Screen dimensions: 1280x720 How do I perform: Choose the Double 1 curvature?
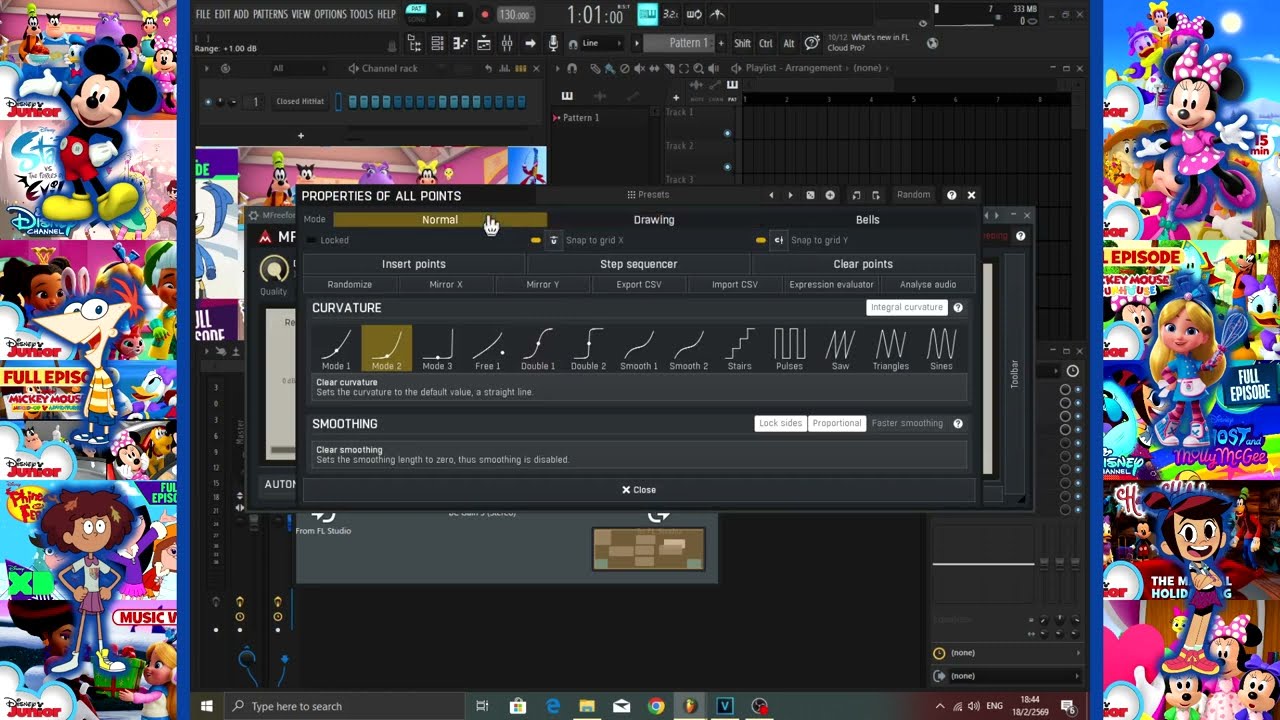pos(538,348)
